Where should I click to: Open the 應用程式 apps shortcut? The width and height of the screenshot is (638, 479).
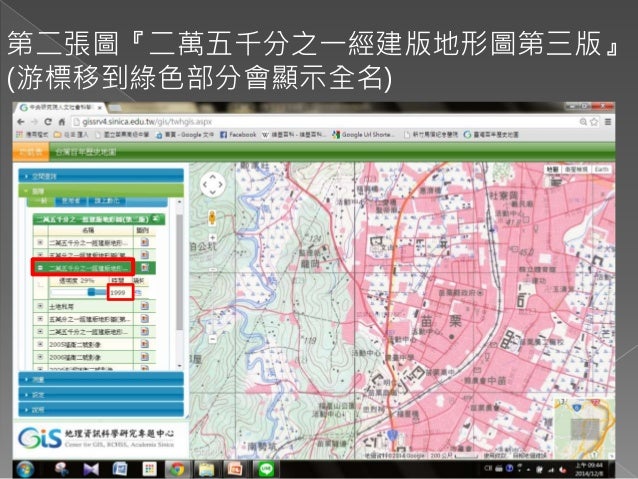coord(32,134)
